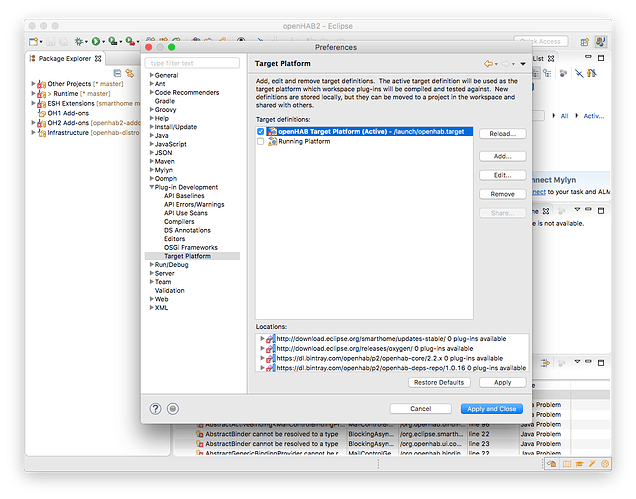Expand the Java preferences category
The image size is (636, 499).
pyautogui.click(x=150, y=134)
